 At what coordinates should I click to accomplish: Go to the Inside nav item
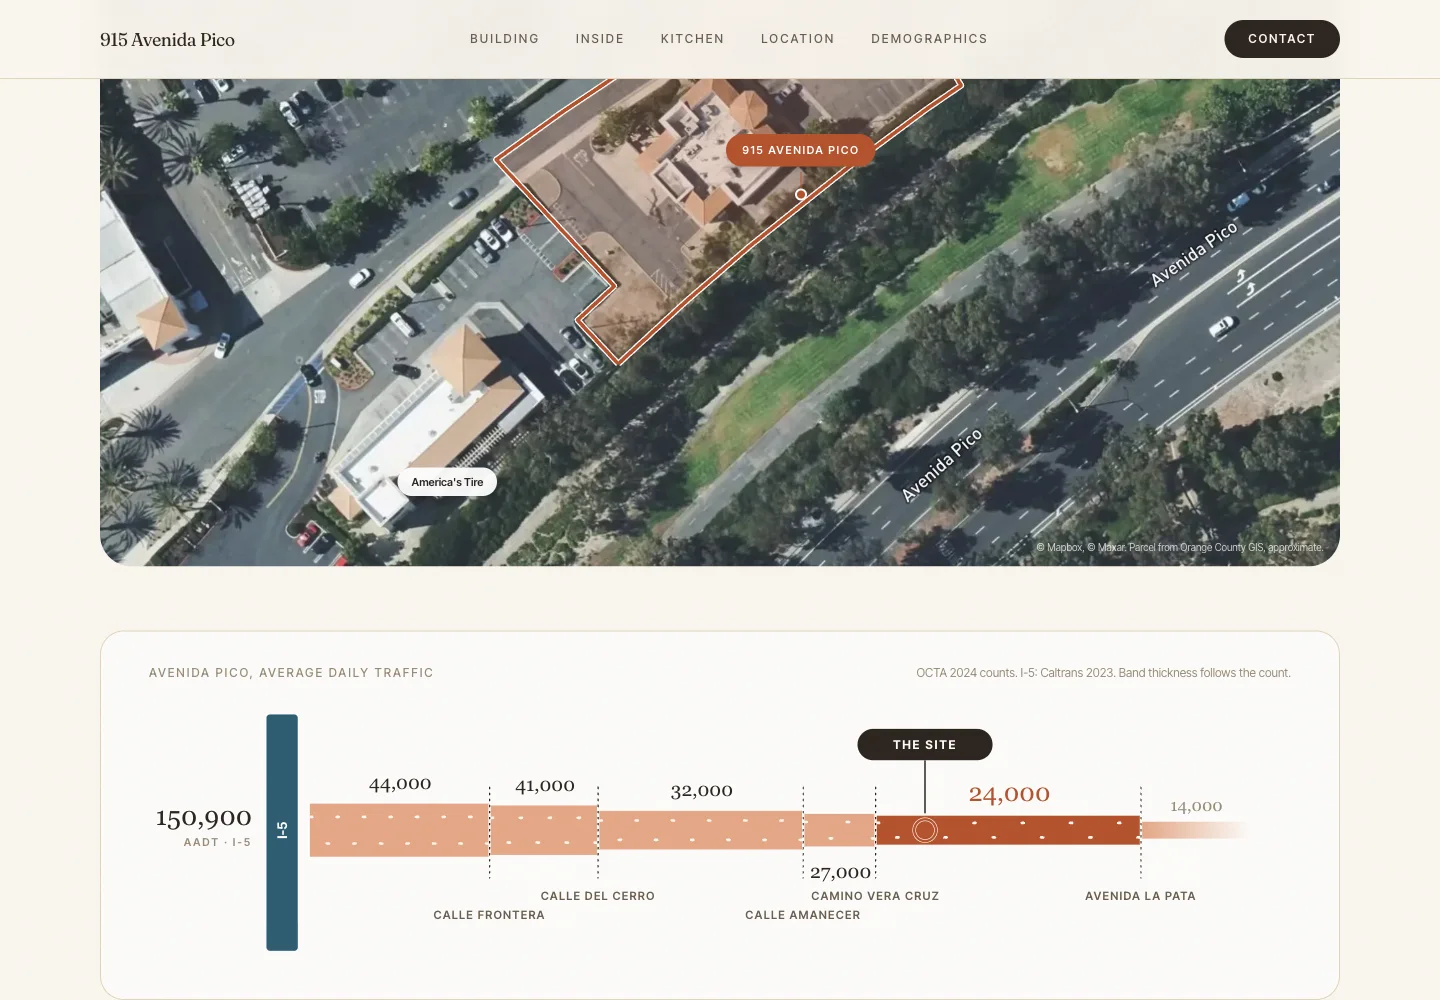click(600, 39)
